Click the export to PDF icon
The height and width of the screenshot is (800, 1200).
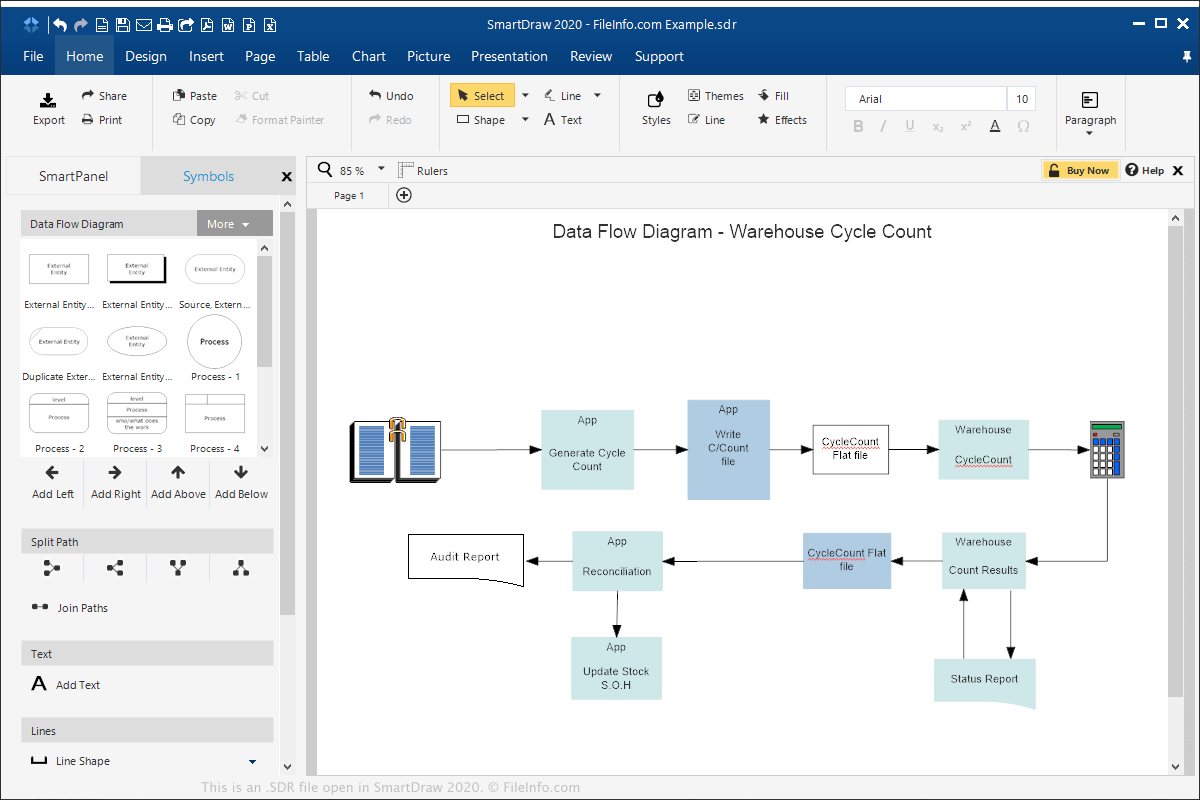coord(206,24)
